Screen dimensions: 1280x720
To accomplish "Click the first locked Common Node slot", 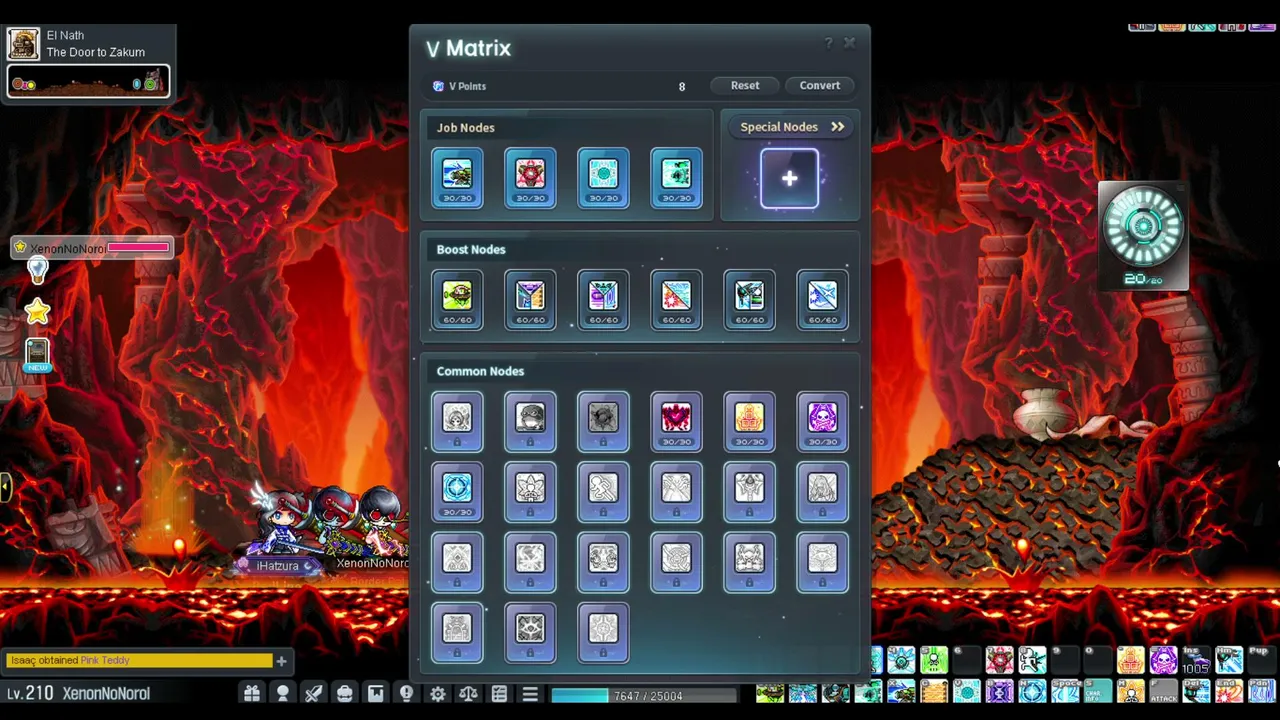I will [x=457, y=422].
